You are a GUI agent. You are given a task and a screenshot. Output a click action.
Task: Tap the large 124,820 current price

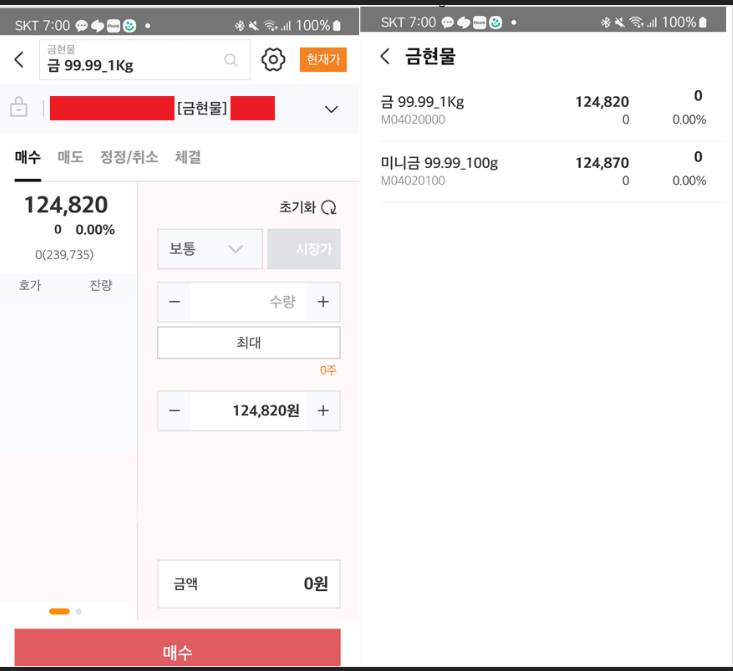pyautogui.click(x=66, y=205)
